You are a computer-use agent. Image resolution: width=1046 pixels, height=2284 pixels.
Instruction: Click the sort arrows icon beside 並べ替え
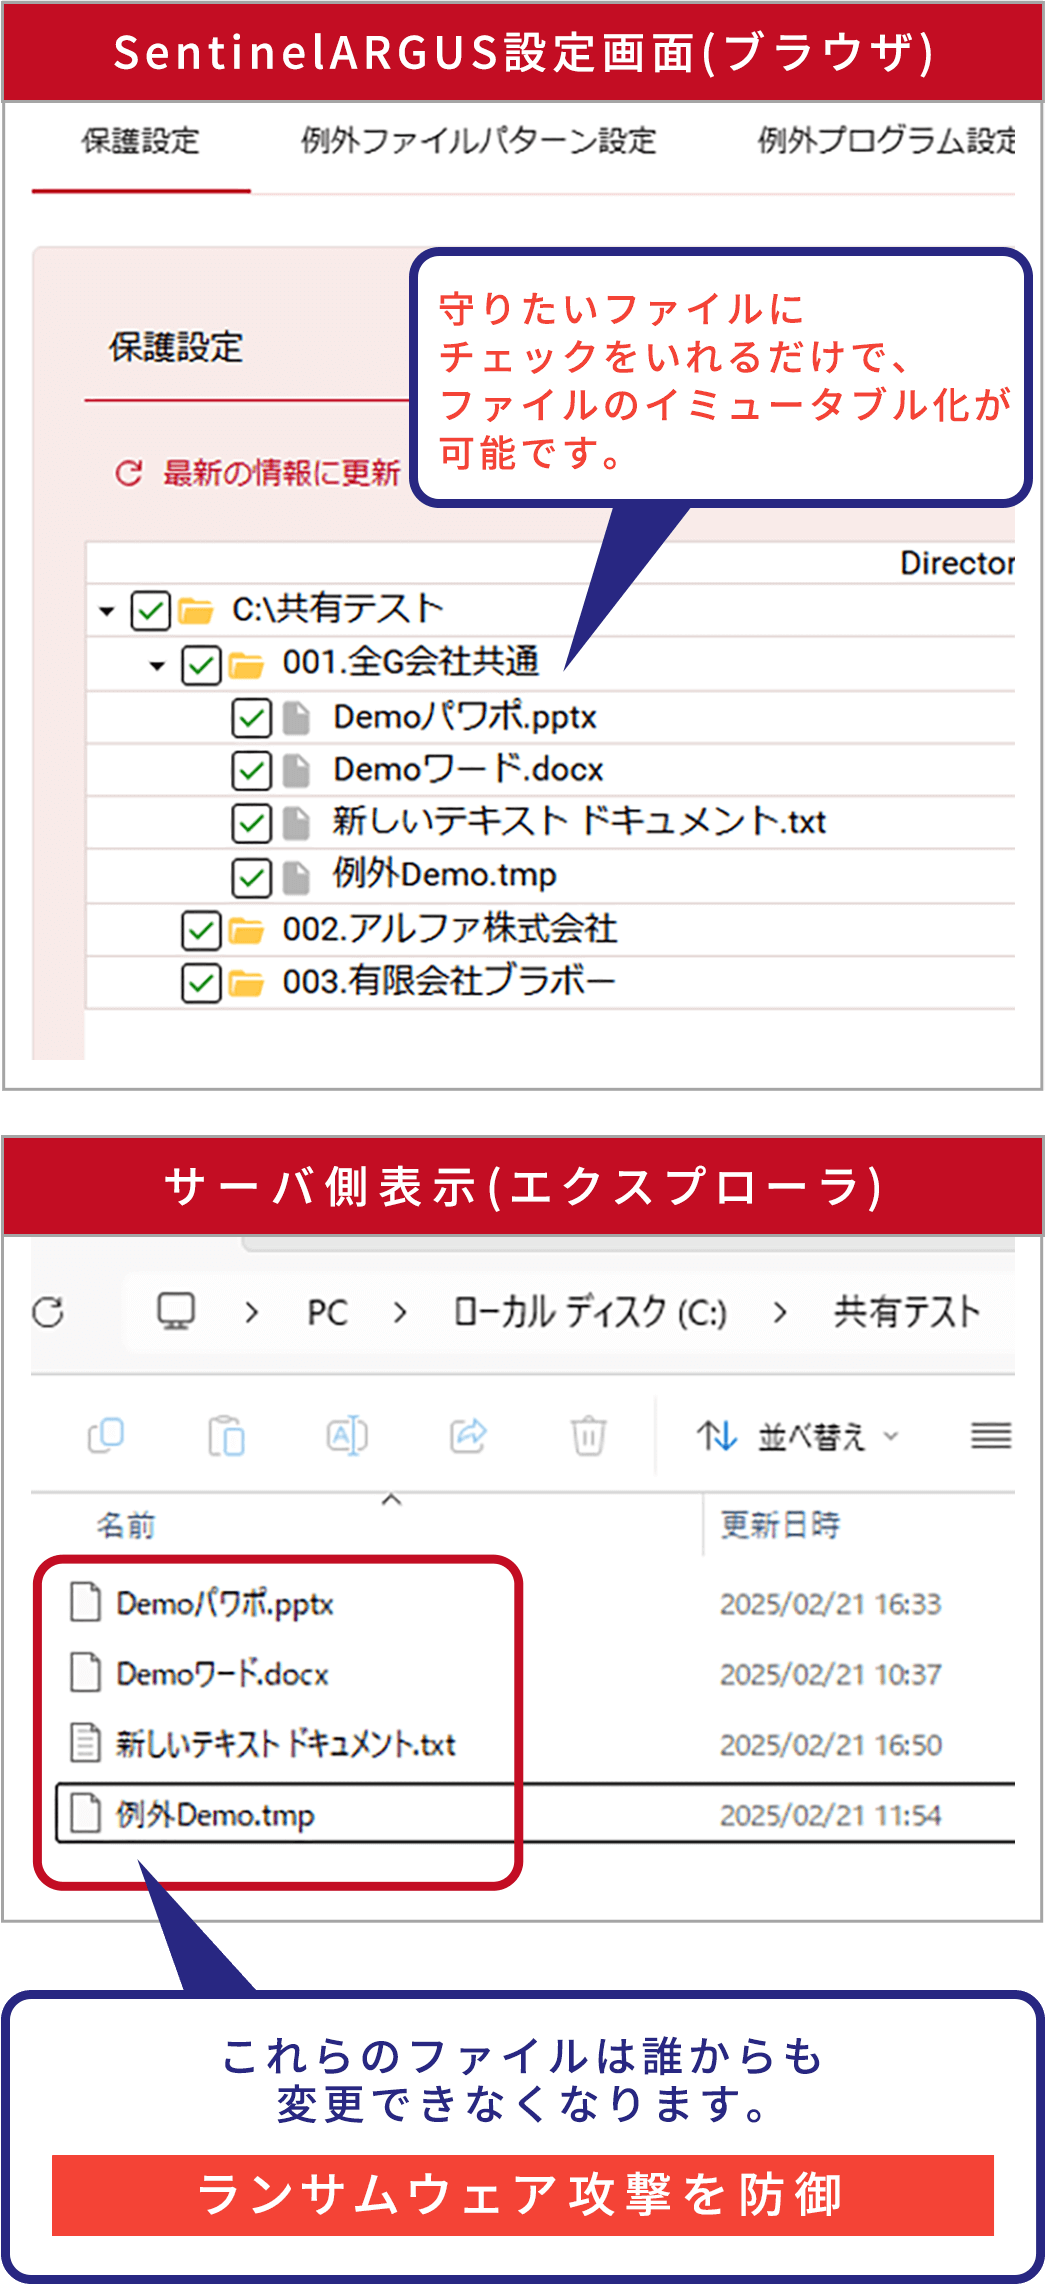pos(717,1437)
